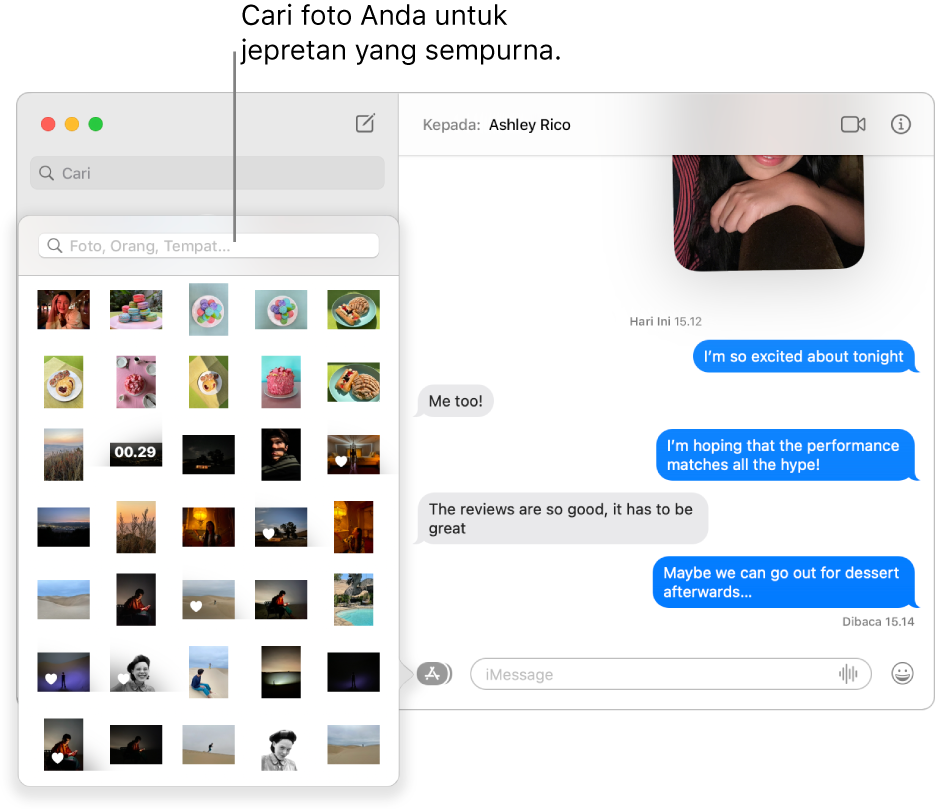Open the emoji and Tapback picker

902,674
